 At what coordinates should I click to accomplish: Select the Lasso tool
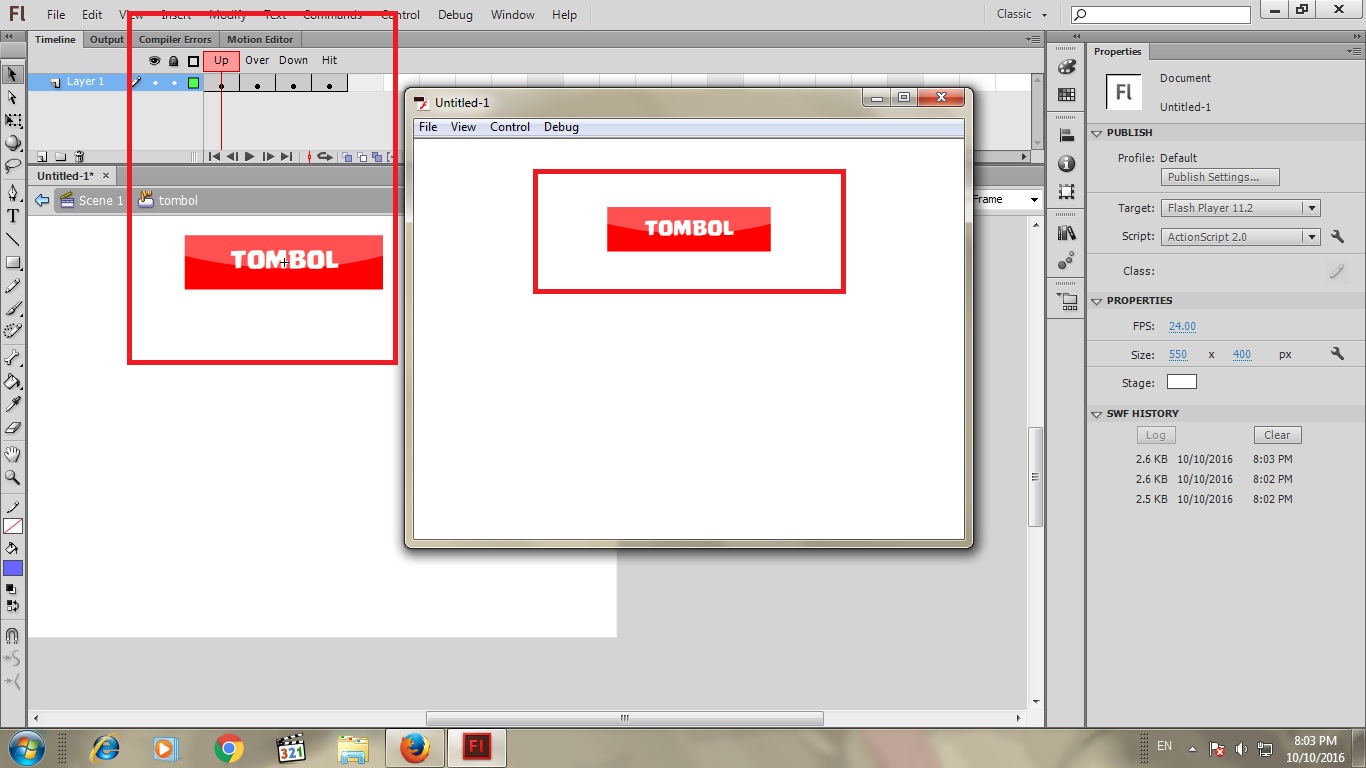13,166
